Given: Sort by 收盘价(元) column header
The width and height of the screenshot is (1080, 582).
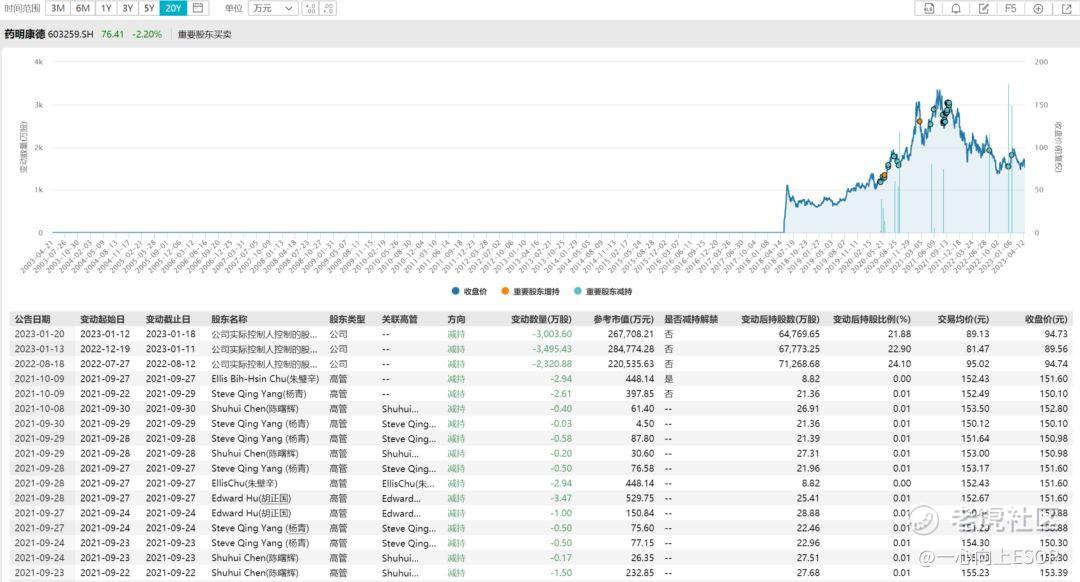Looking at the screenshot, I should pos(1046,320).
